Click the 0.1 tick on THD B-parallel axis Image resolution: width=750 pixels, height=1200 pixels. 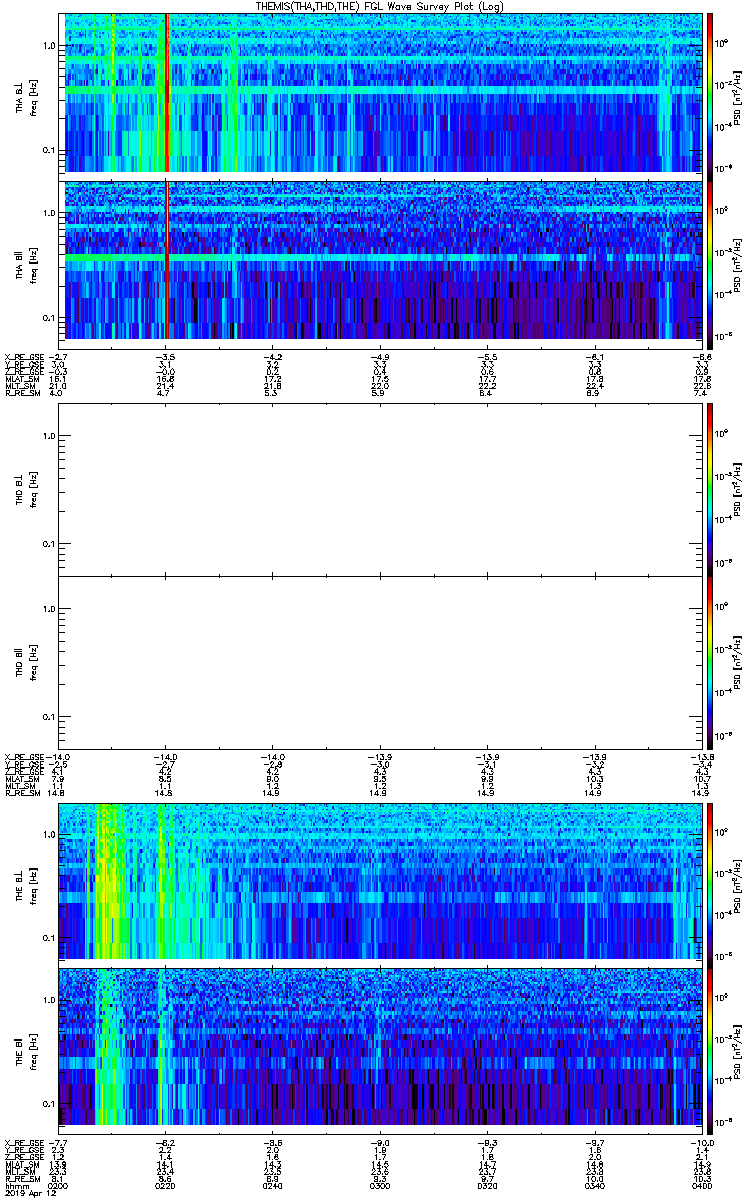click(49, 718)
